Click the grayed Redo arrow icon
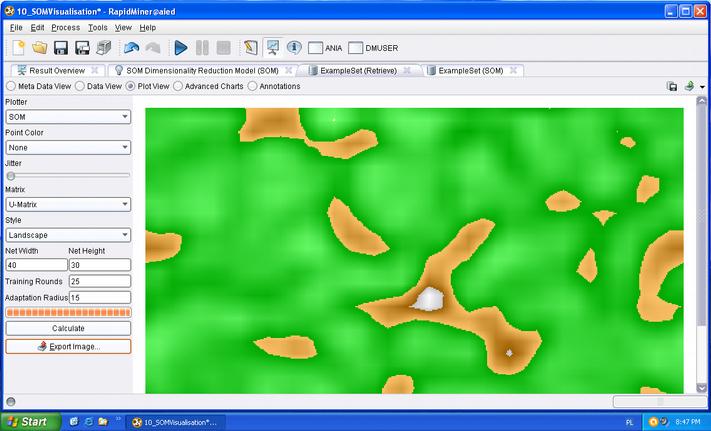This screenshot has height=431, width=711. click(x=153, y=48)
